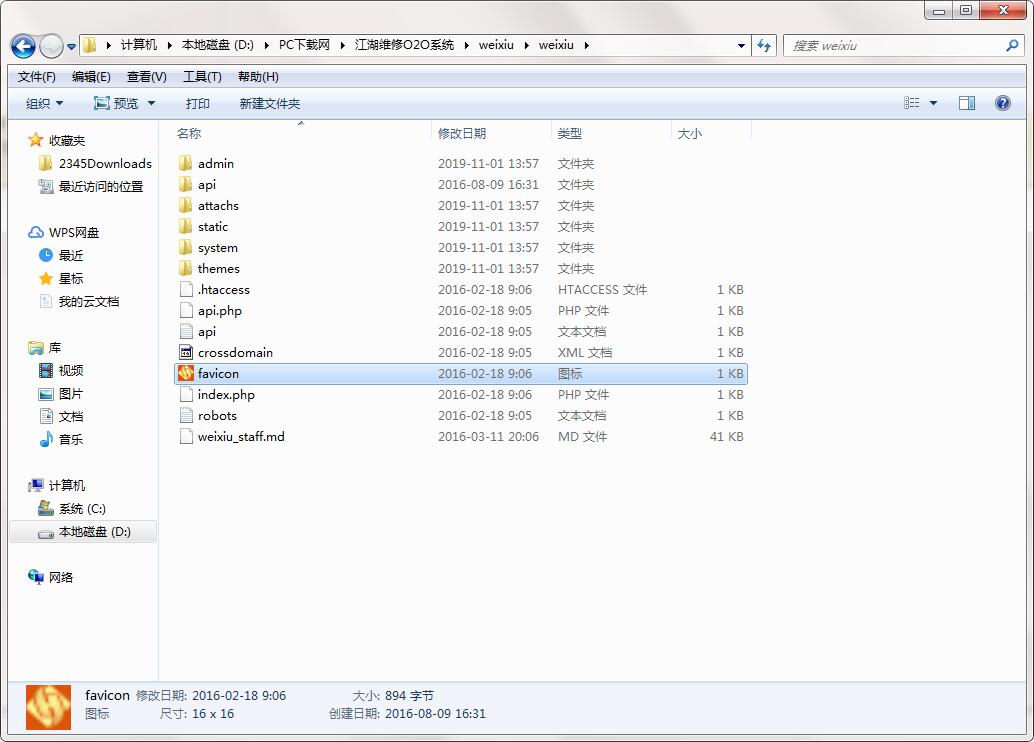1034x742 pixels.
Task: Select the robots text document icon
Action: tap(186, 416)
